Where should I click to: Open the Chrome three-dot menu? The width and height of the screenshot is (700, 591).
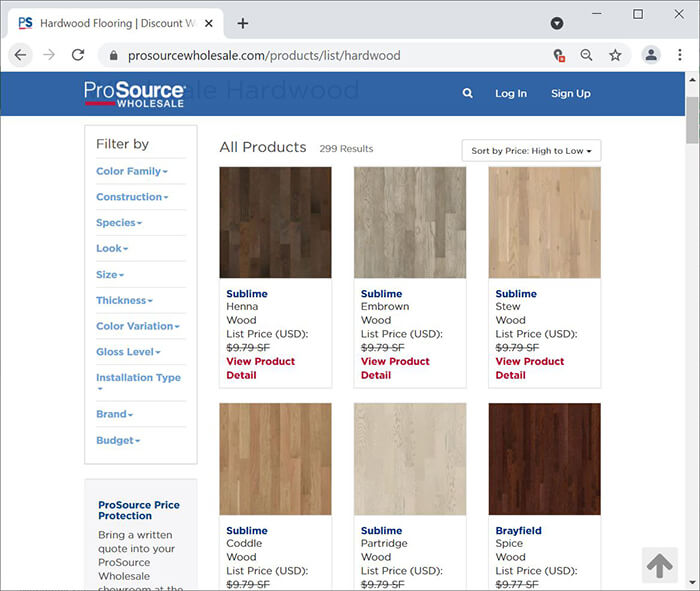[680, 55]
